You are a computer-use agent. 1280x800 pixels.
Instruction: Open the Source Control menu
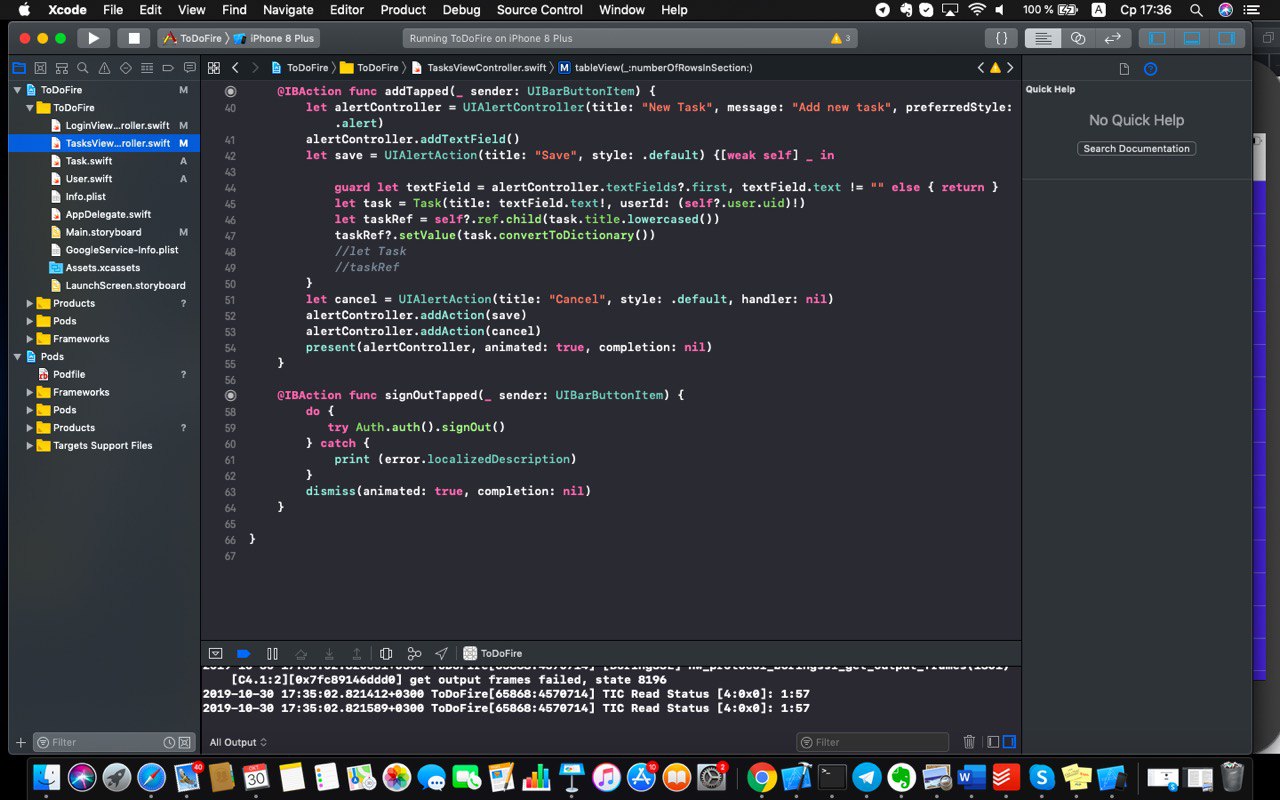pos(539,10)
